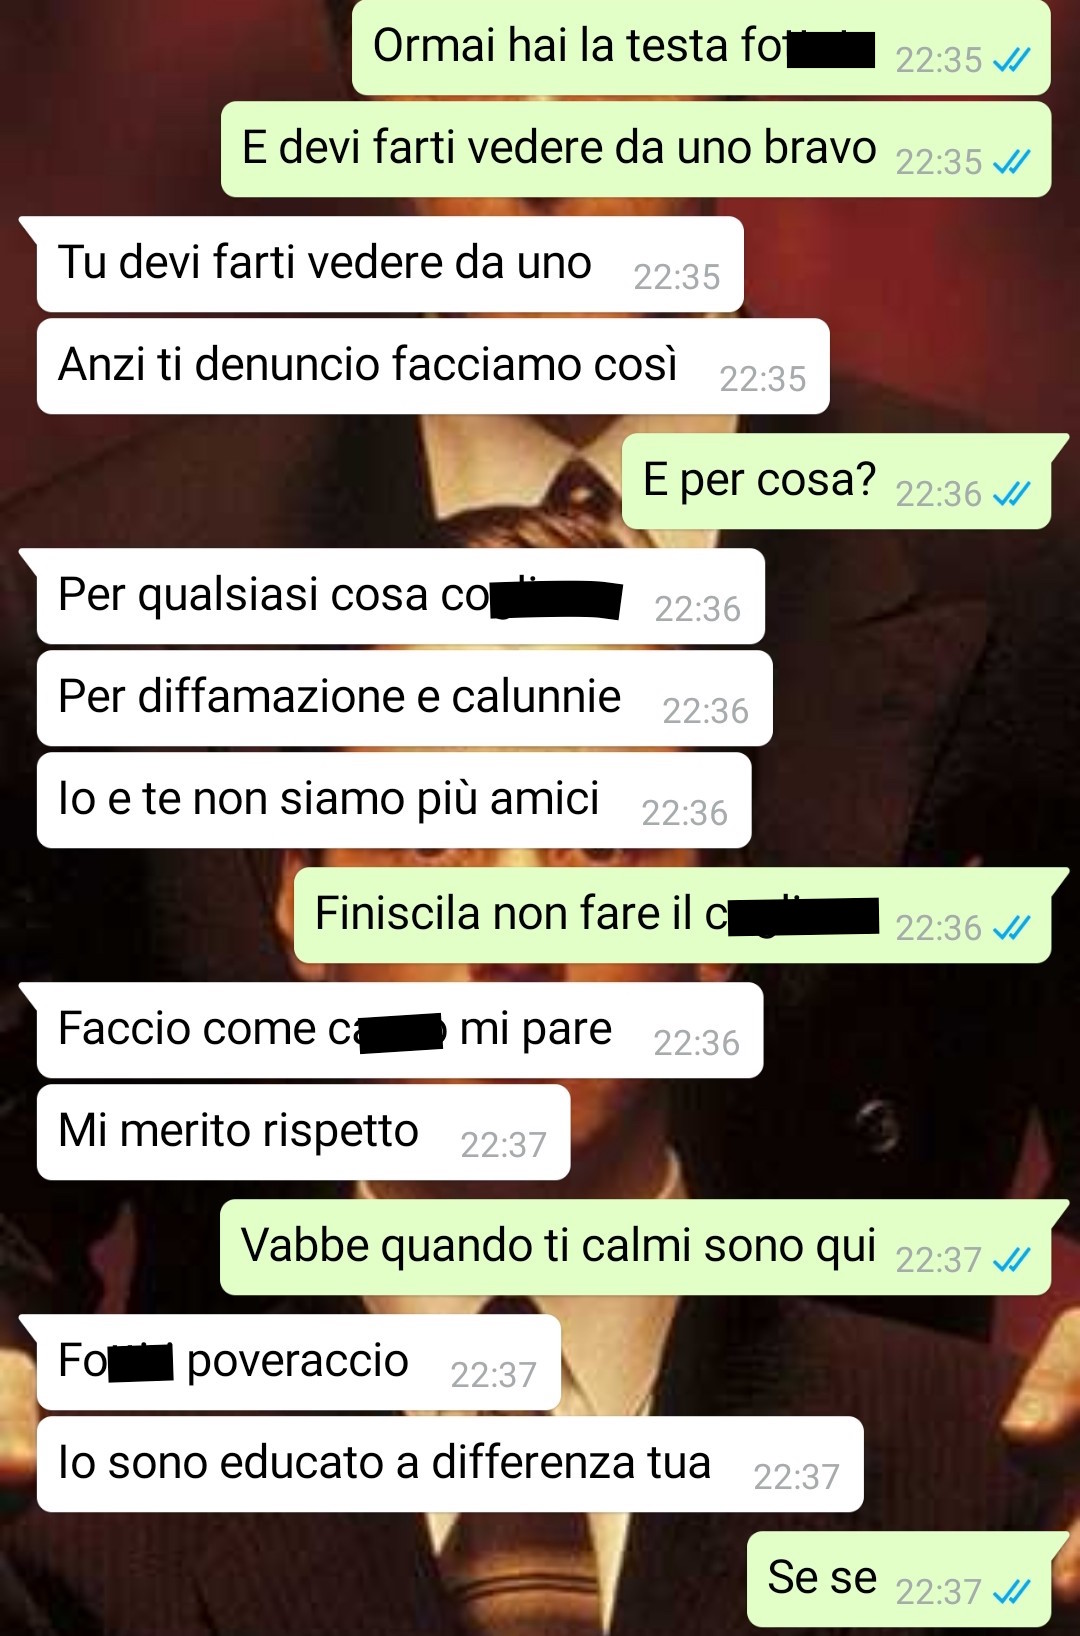Select the 'Io sono educato a differenza tua' bubble
The image size is (1080, 1636).
point(450,1464)
